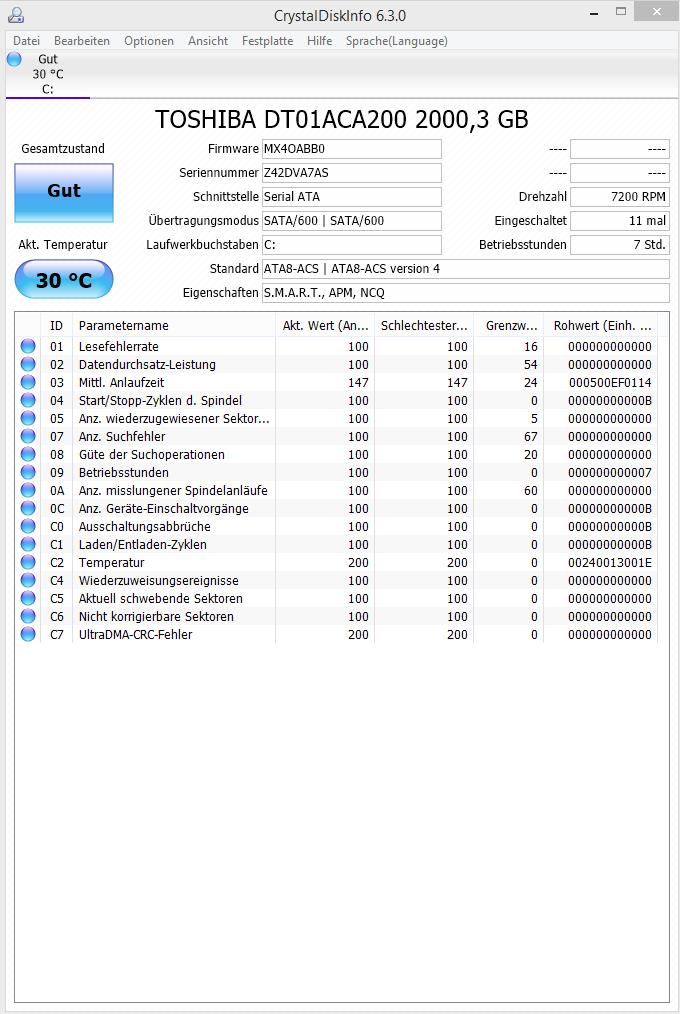This screenshot has height=1014, width=680.
Task: Open the Sprache(Language) menu
Action: pos(396,41)
